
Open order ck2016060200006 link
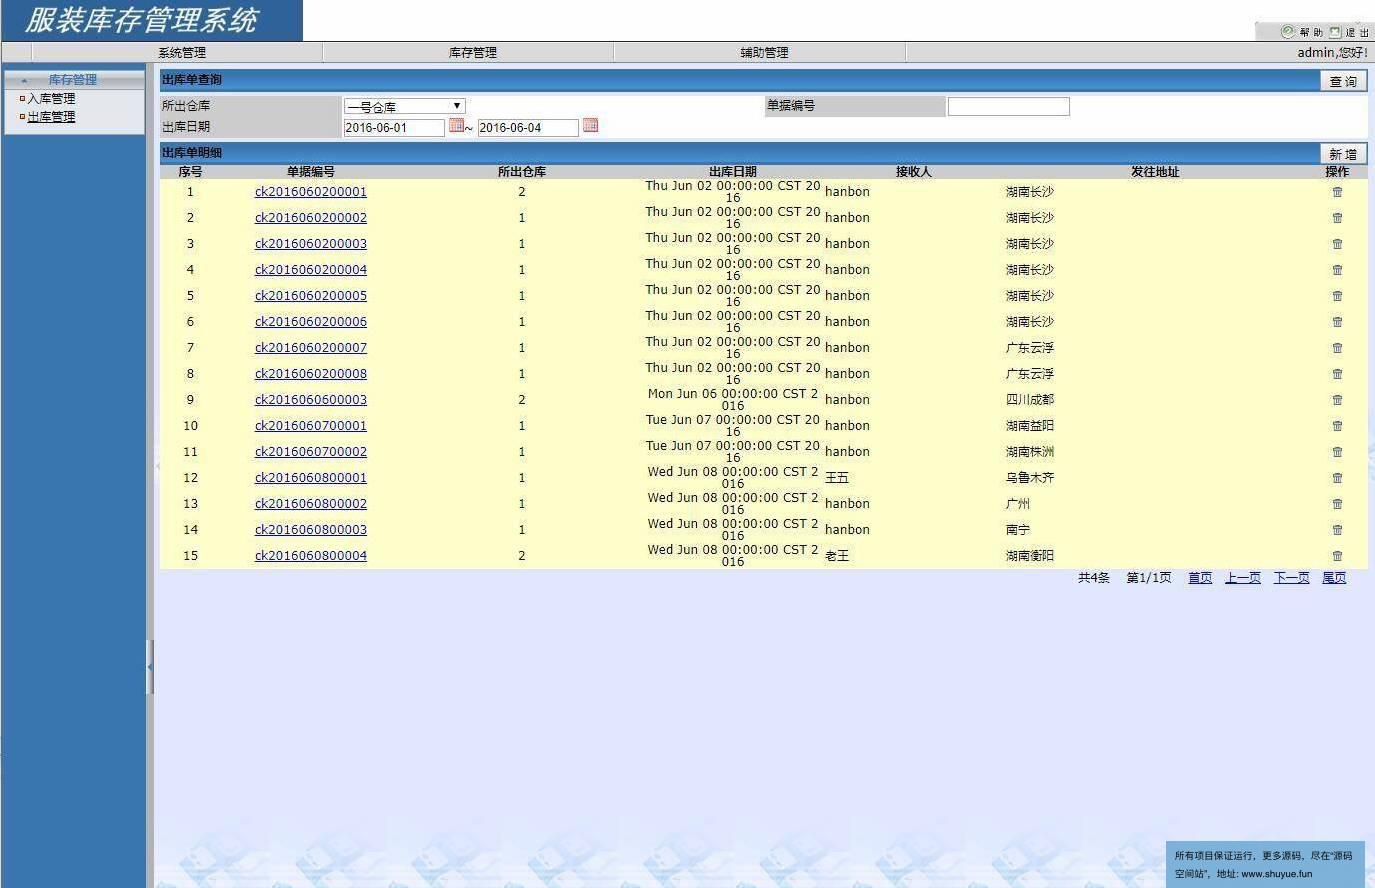coord(311,322)
